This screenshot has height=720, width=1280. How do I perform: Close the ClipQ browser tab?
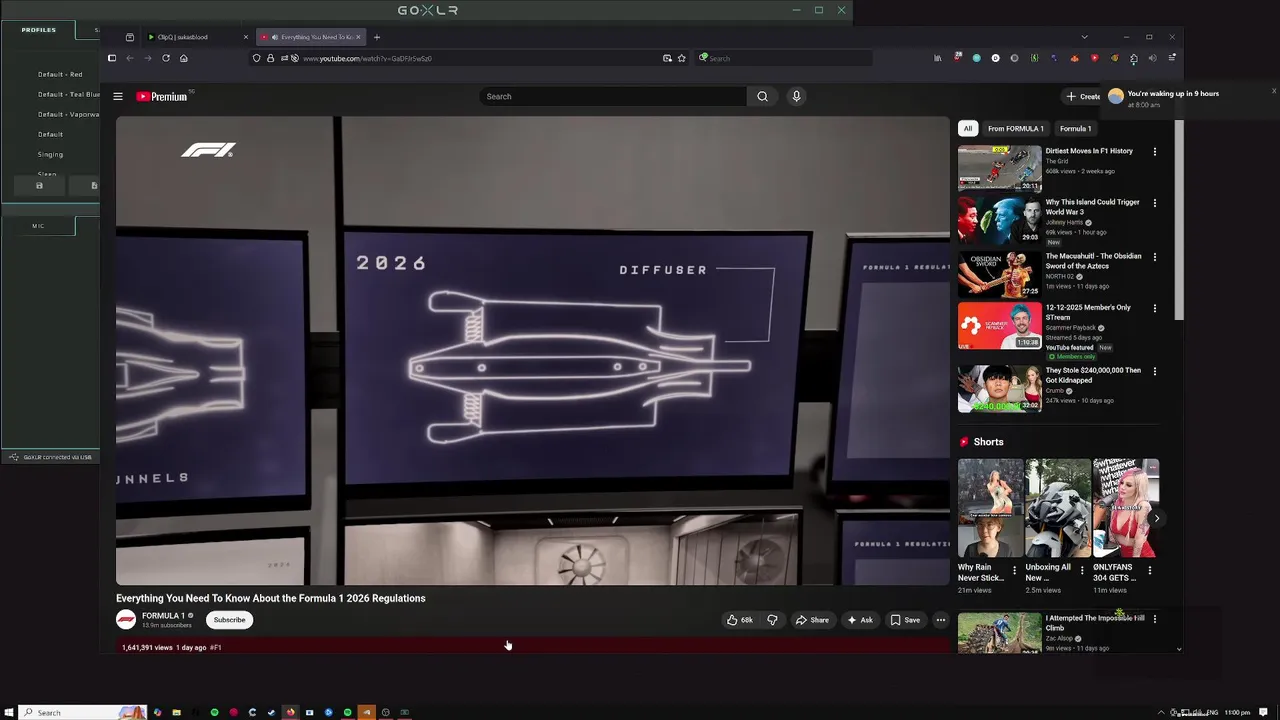click(x=245, y=37)
